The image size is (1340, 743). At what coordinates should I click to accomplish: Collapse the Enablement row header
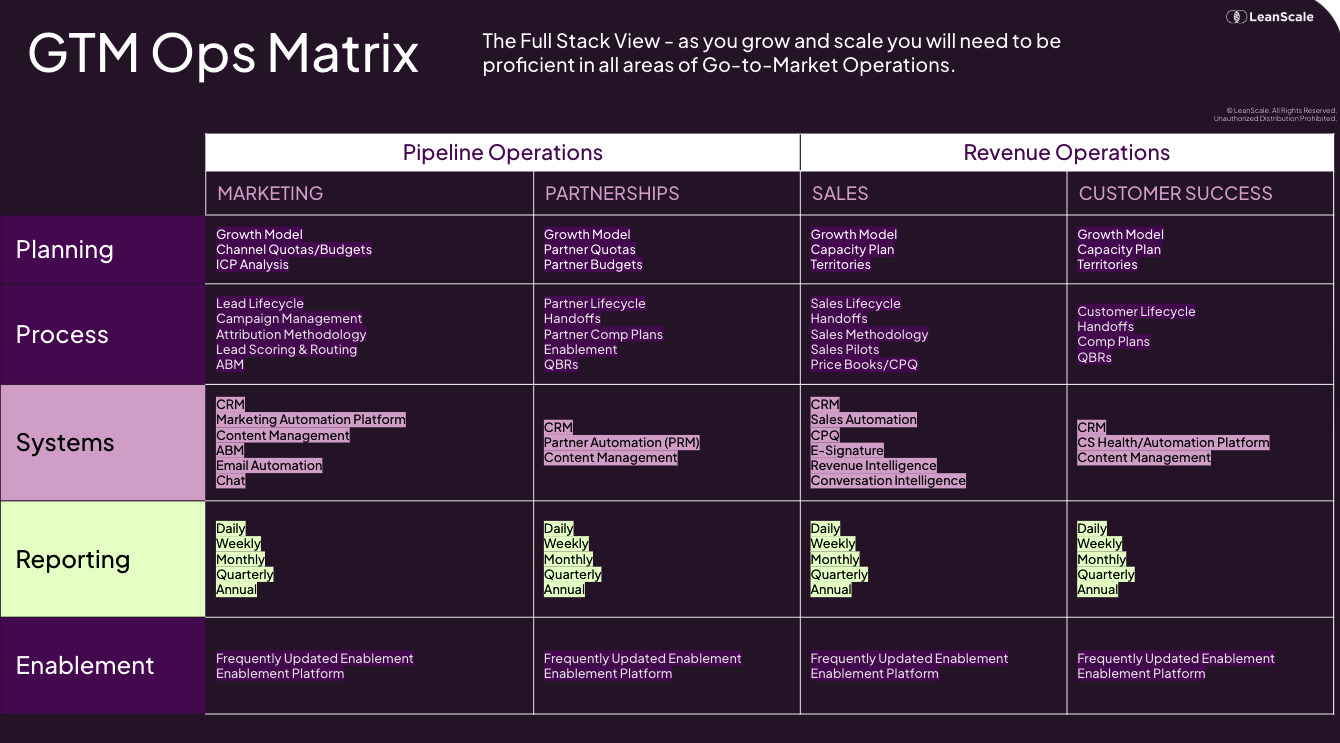(85, 665)
